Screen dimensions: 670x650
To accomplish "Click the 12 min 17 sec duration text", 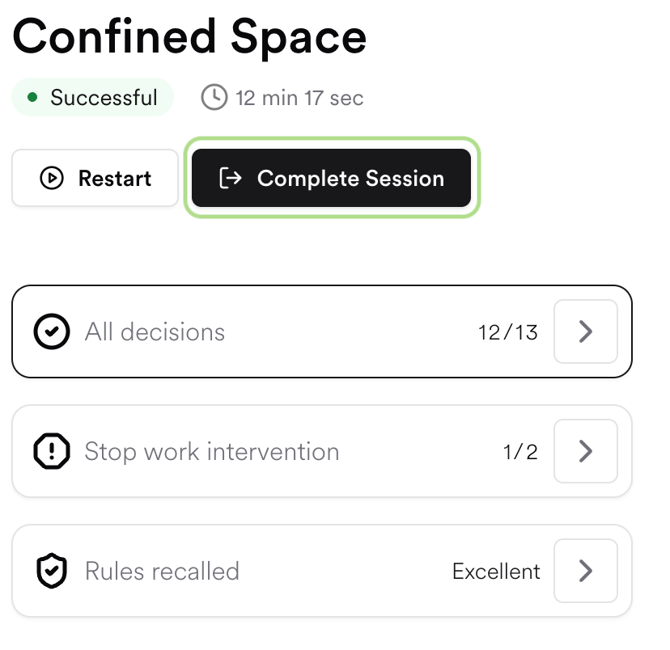I will 299,98.
